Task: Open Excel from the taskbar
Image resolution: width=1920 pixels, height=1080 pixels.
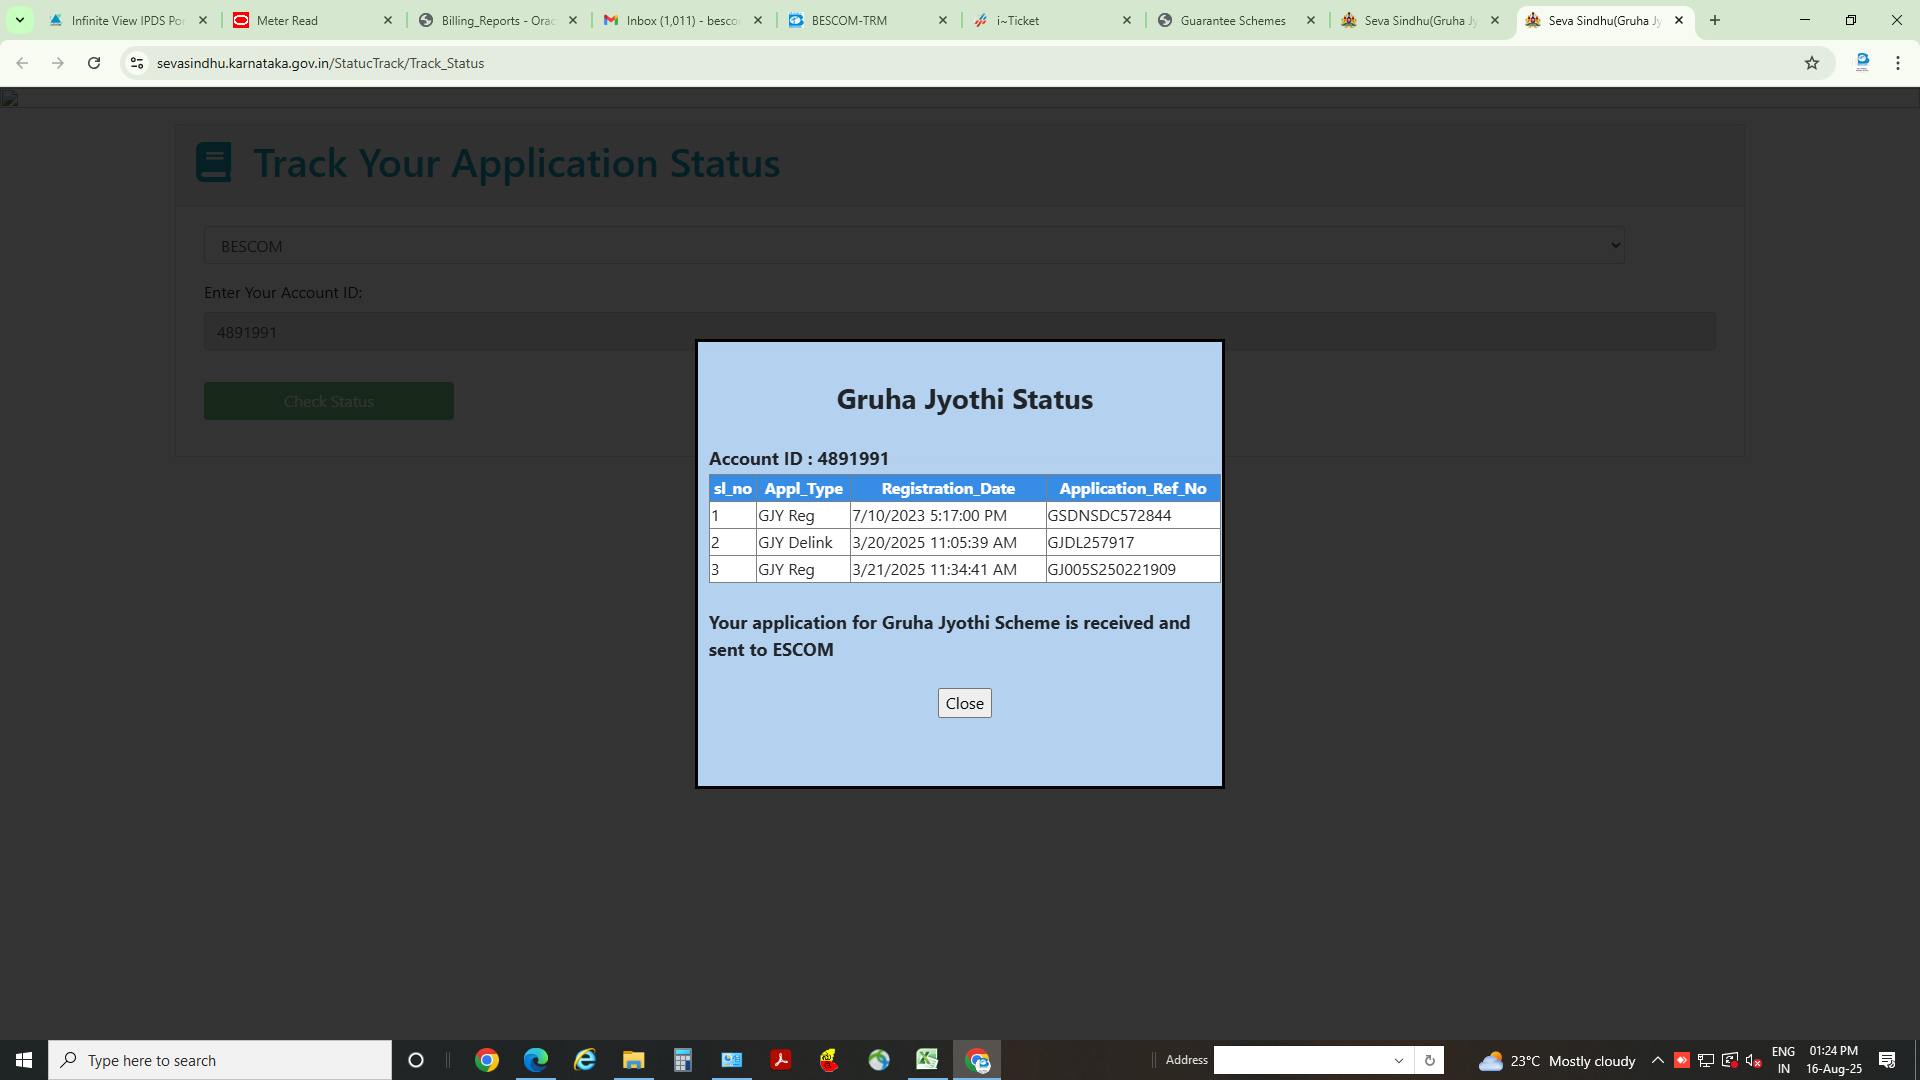Action: [x=927, y=1060]
